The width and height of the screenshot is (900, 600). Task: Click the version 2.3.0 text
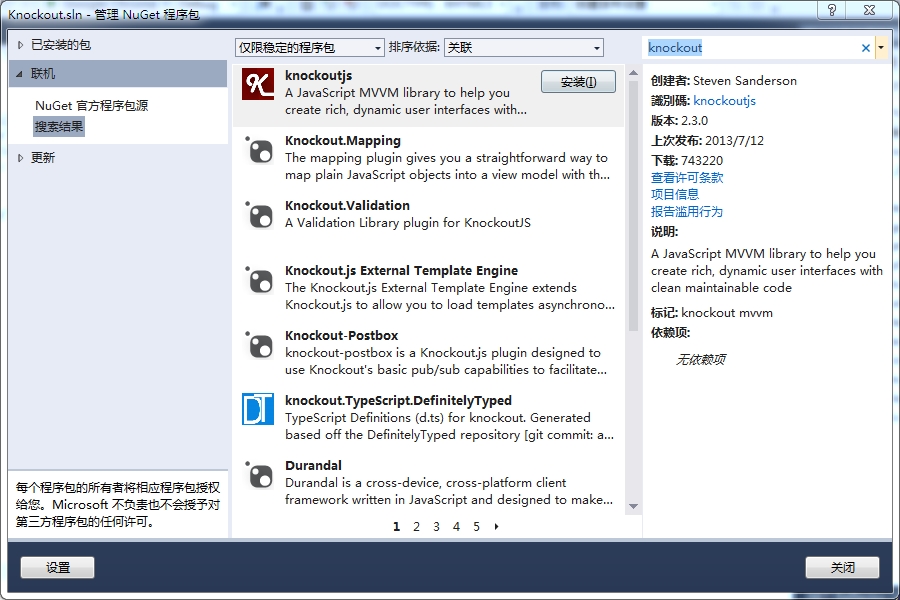click(x=695, y=121)
